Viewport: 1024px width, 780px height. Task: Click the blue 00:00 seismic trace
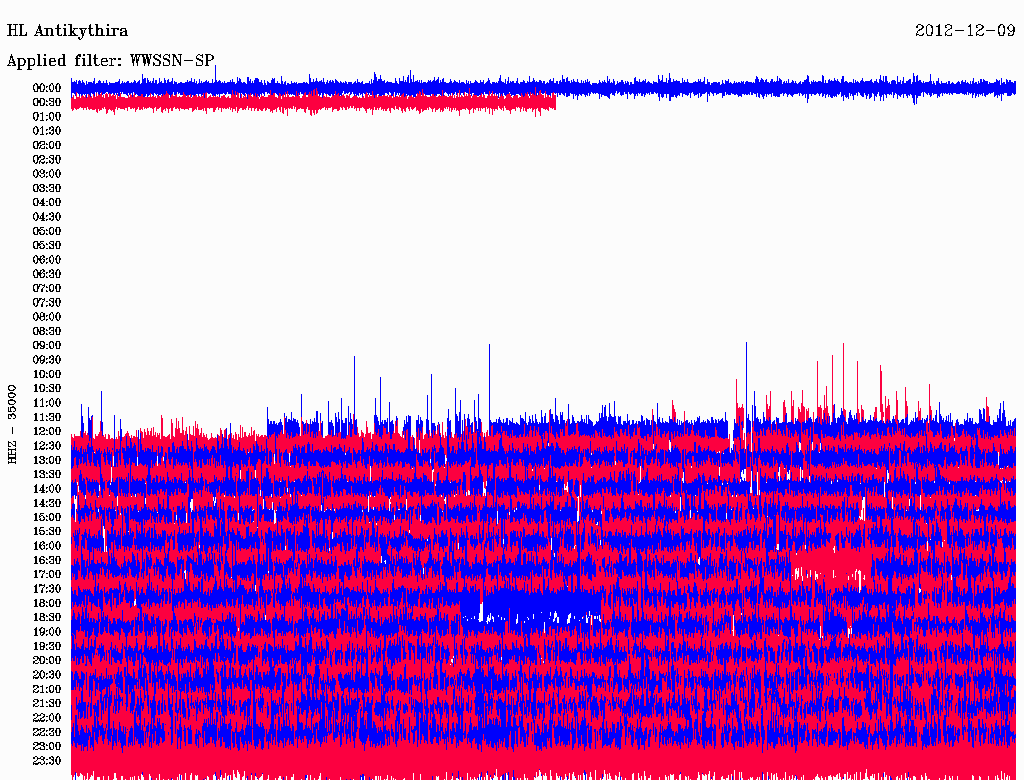[543, 88]
